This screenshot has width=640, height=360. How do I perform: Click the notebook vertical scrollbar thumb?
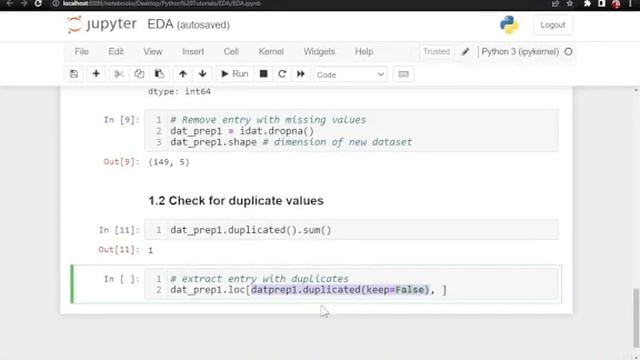636,317
